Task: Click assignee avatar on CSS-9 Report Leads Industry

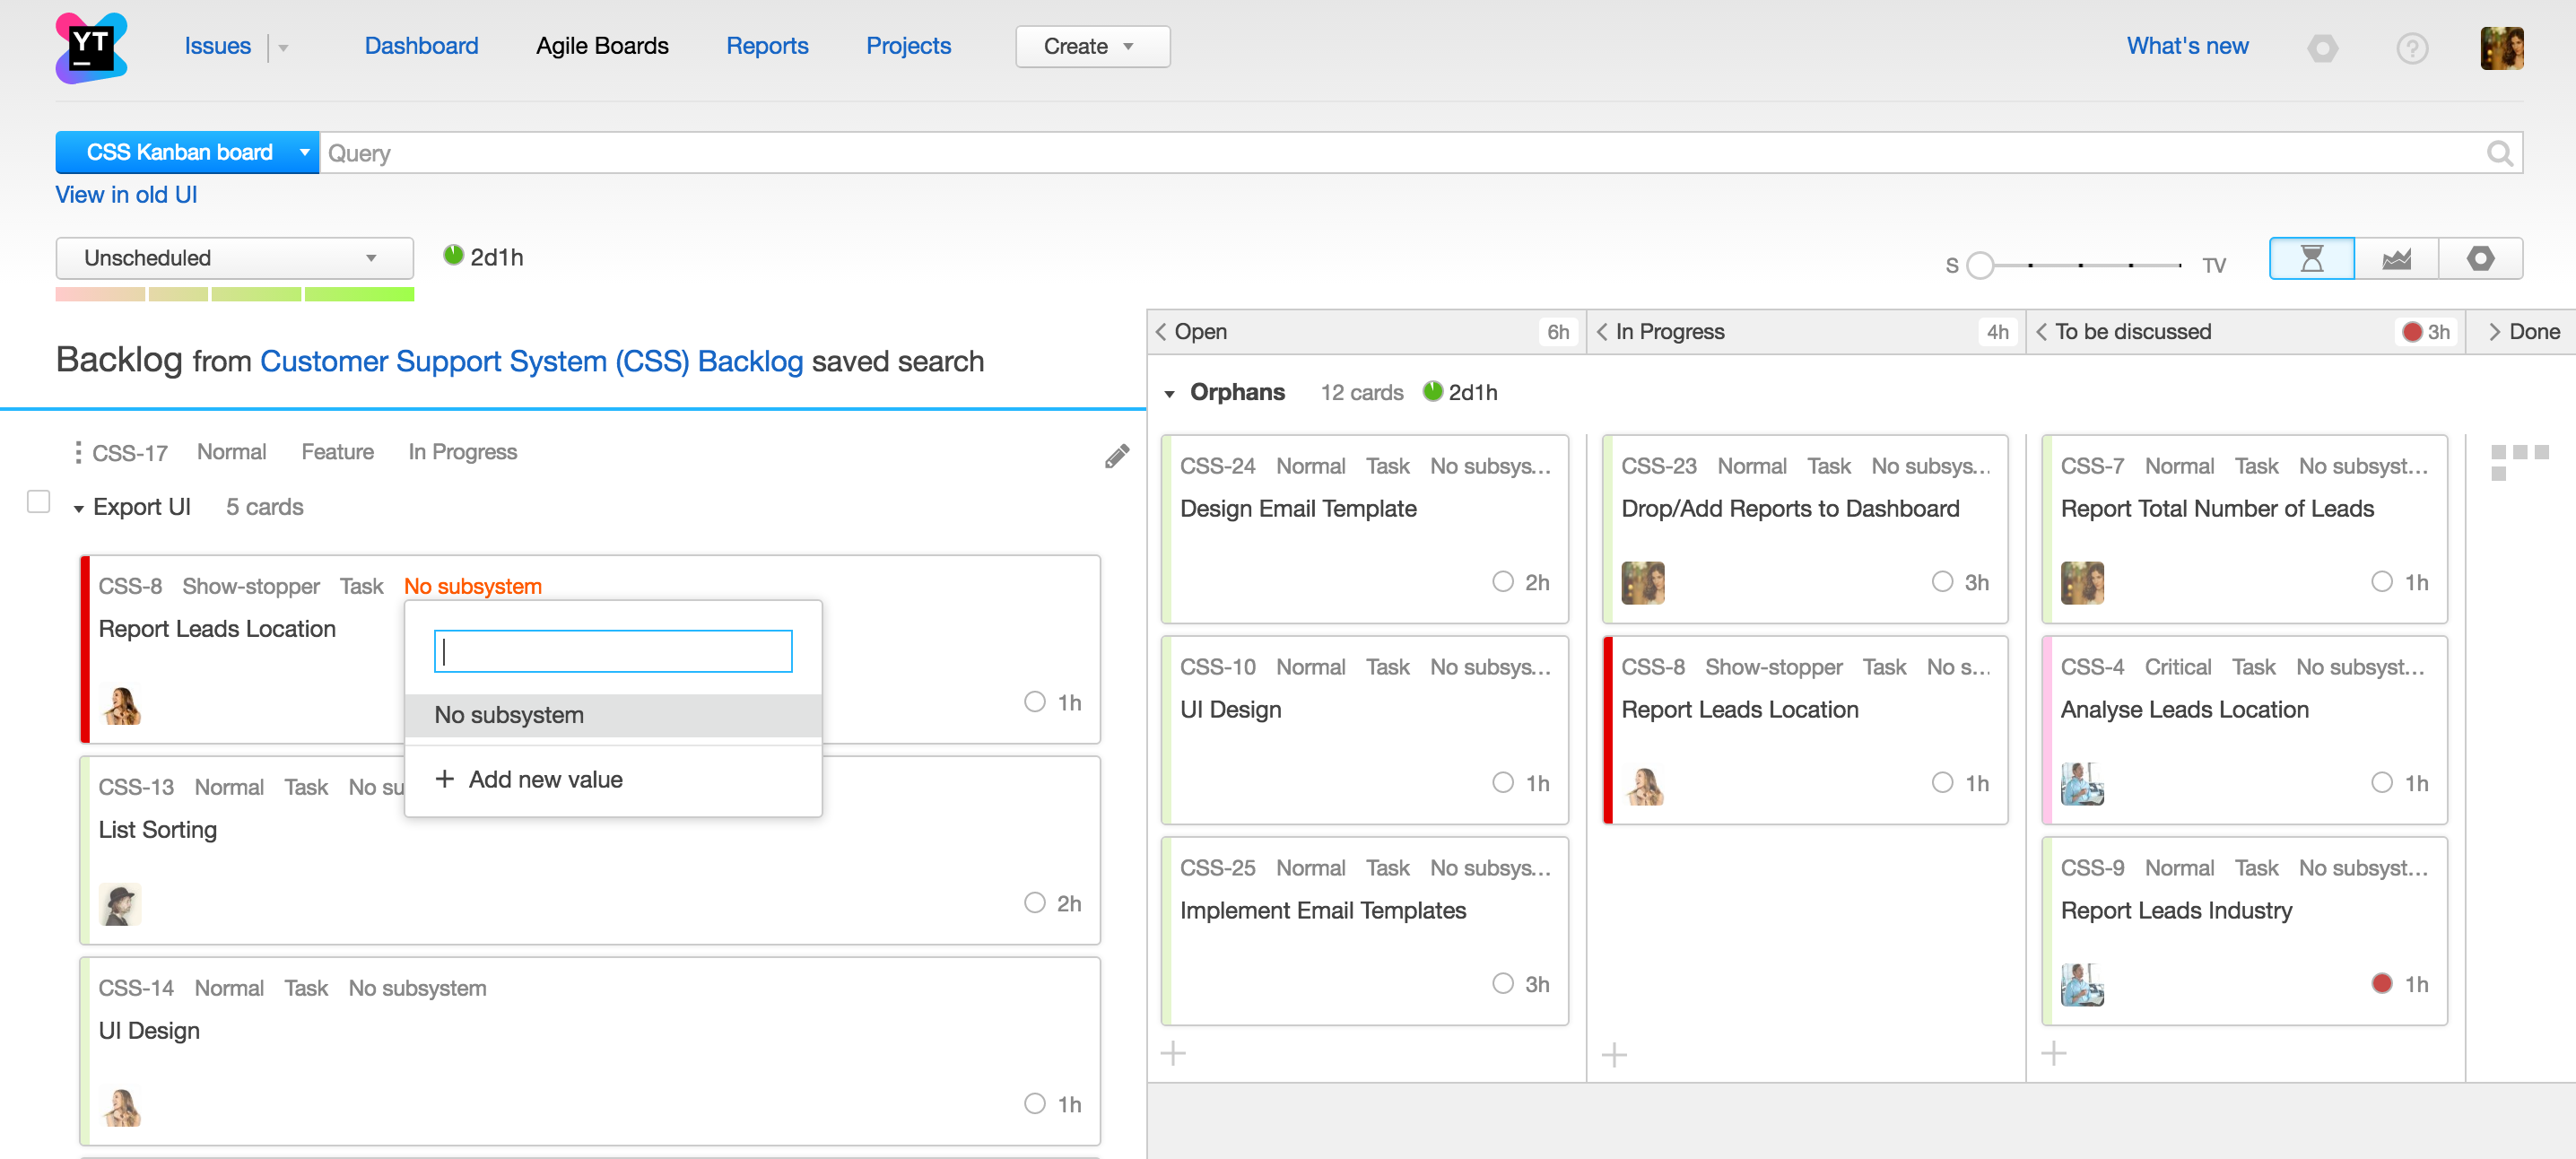Action: pos(2083,985)
